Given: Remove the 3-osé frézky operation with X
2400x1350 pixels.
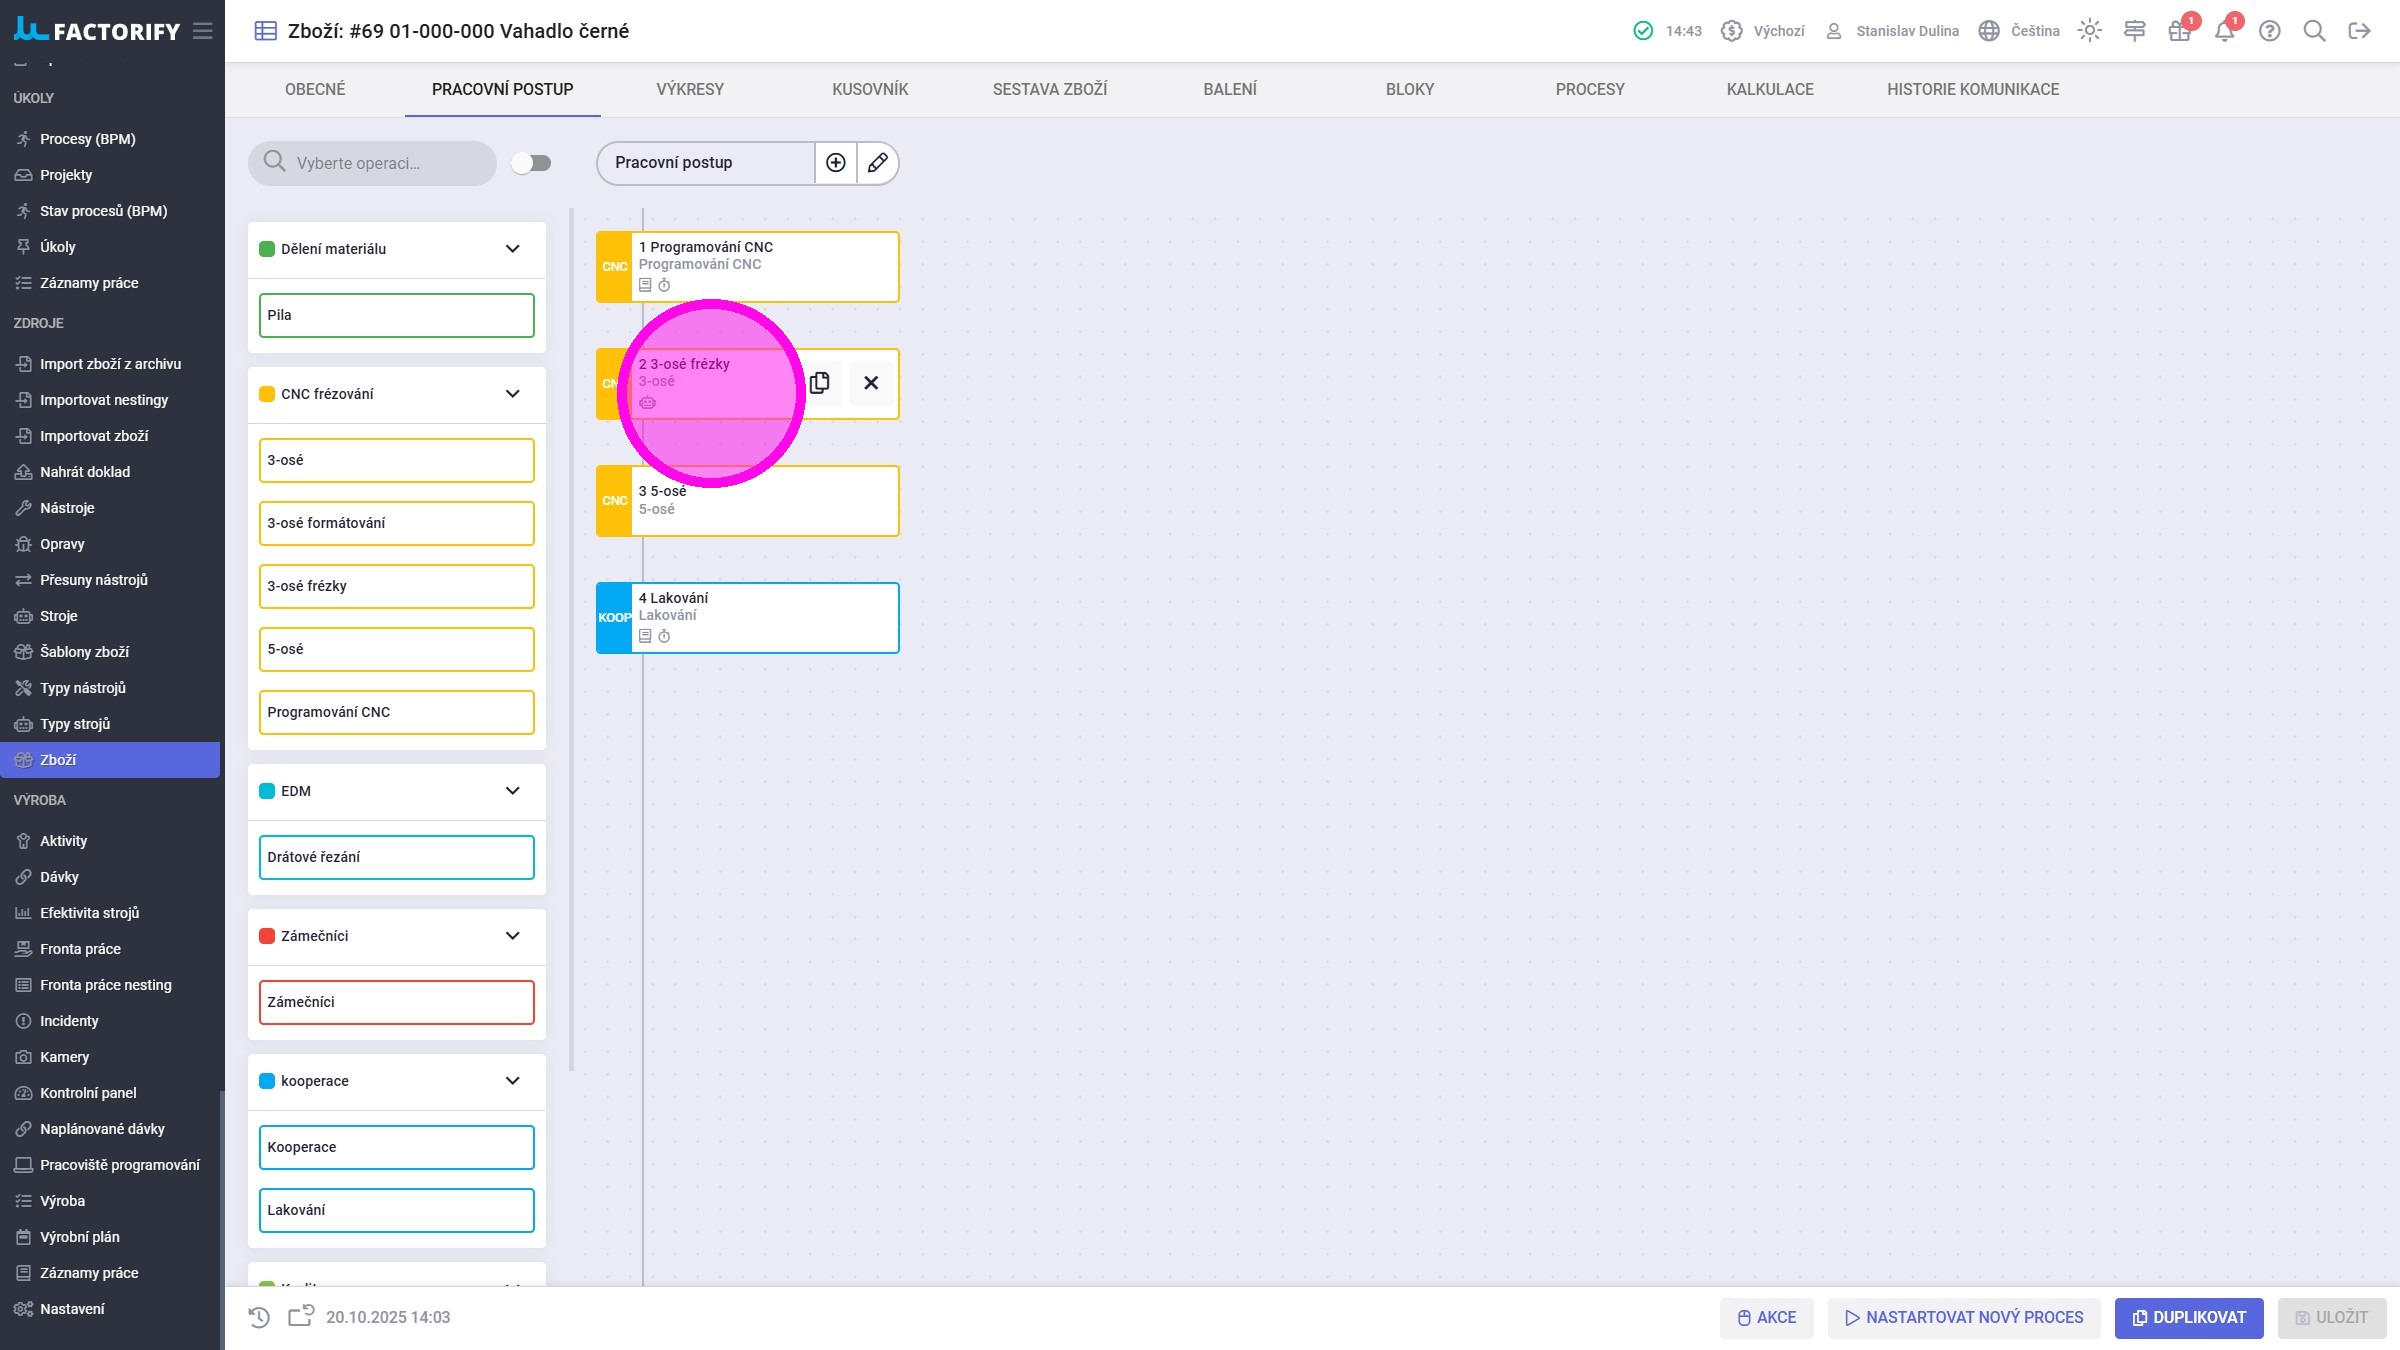Looking at the screenshot, I should (871, 383).
